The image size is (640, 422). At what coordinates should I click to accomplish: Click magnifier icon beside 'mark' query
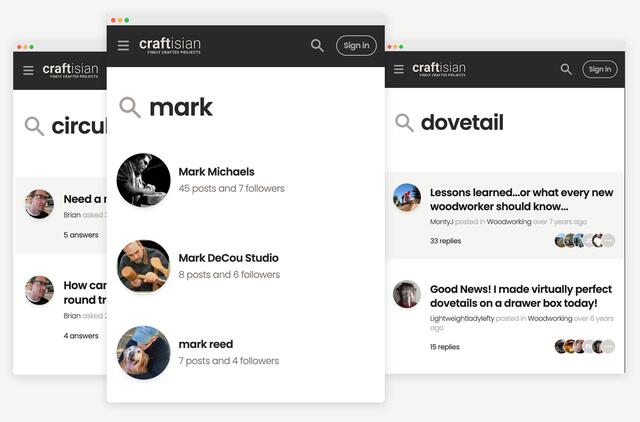130,107
